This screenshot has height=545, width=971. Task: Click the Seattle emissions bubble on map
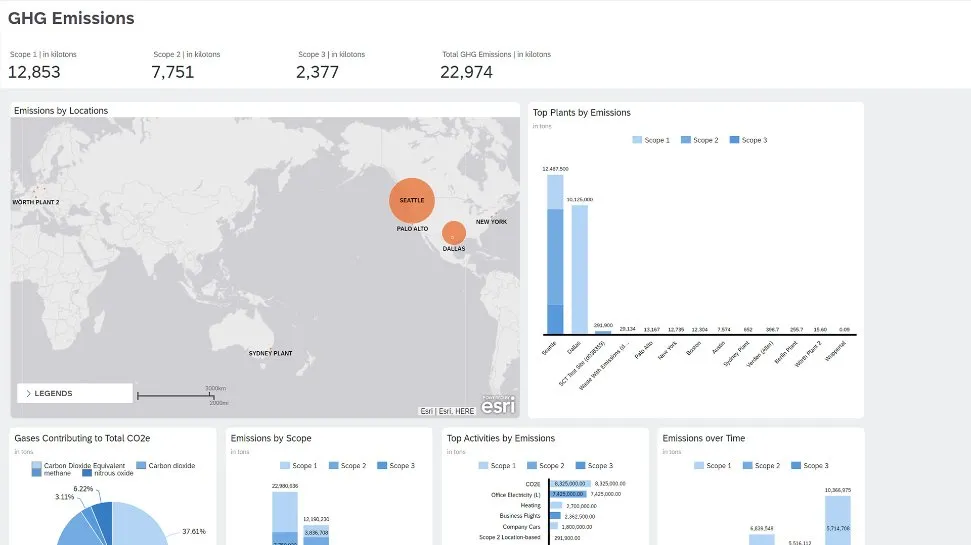(412, 200)
